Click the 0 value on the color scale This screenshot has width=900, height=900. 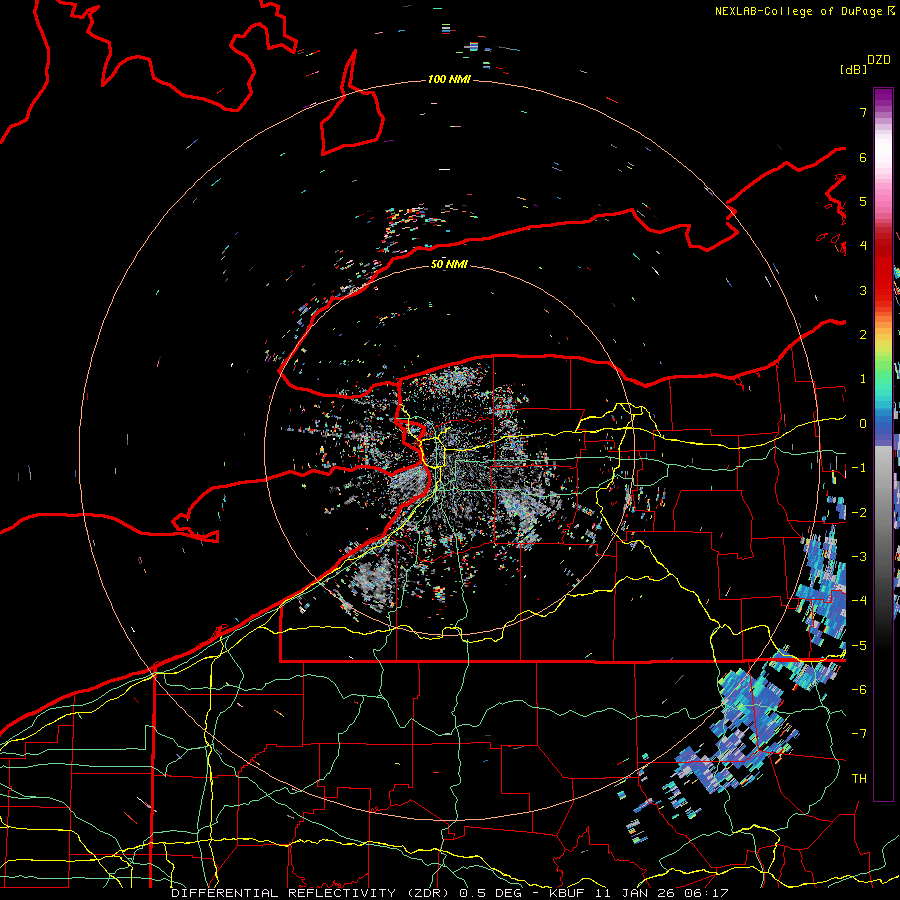pos(863,424)
